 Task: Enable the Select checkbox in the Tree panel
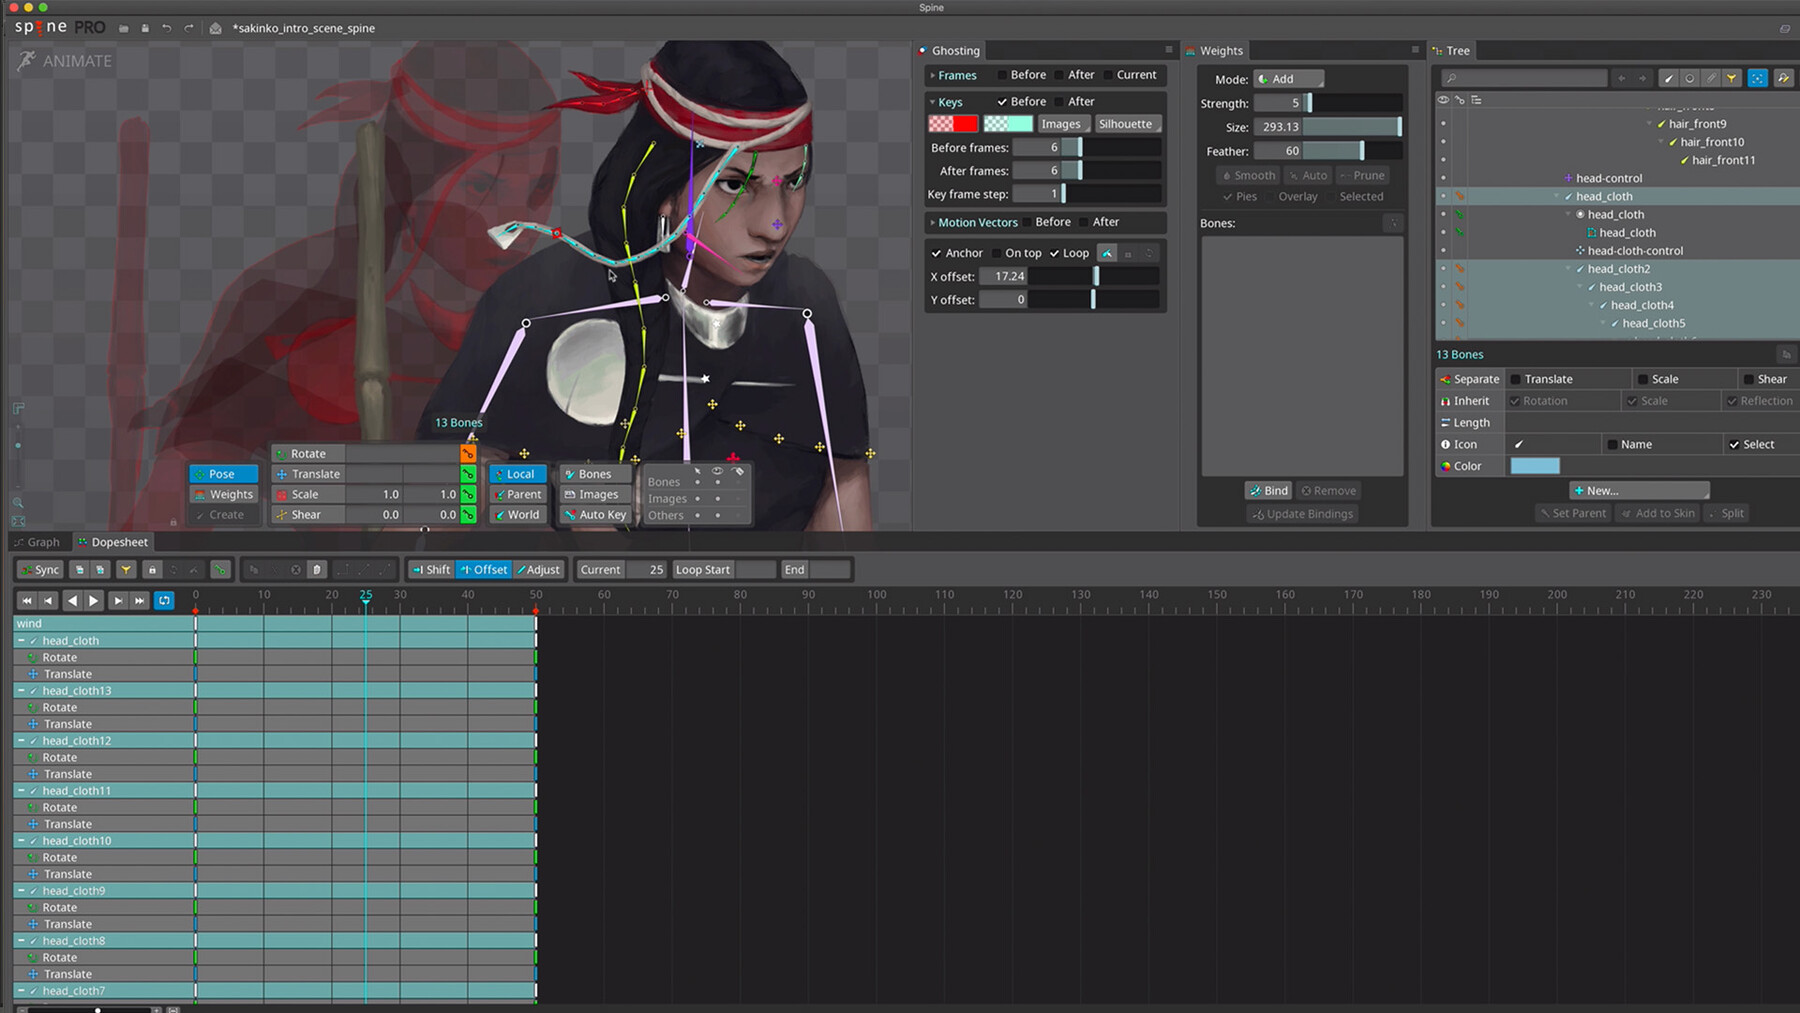click(1736, 444)
